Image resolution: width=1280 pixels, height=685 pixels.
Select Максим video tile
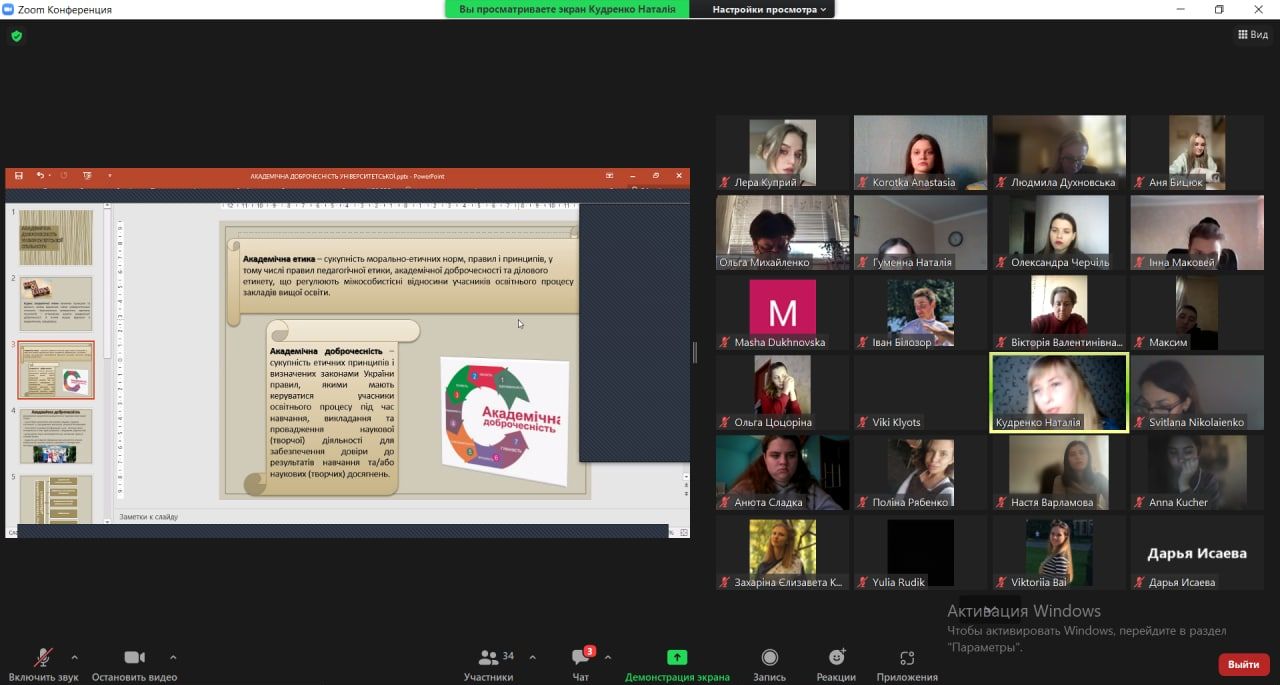1197,312
